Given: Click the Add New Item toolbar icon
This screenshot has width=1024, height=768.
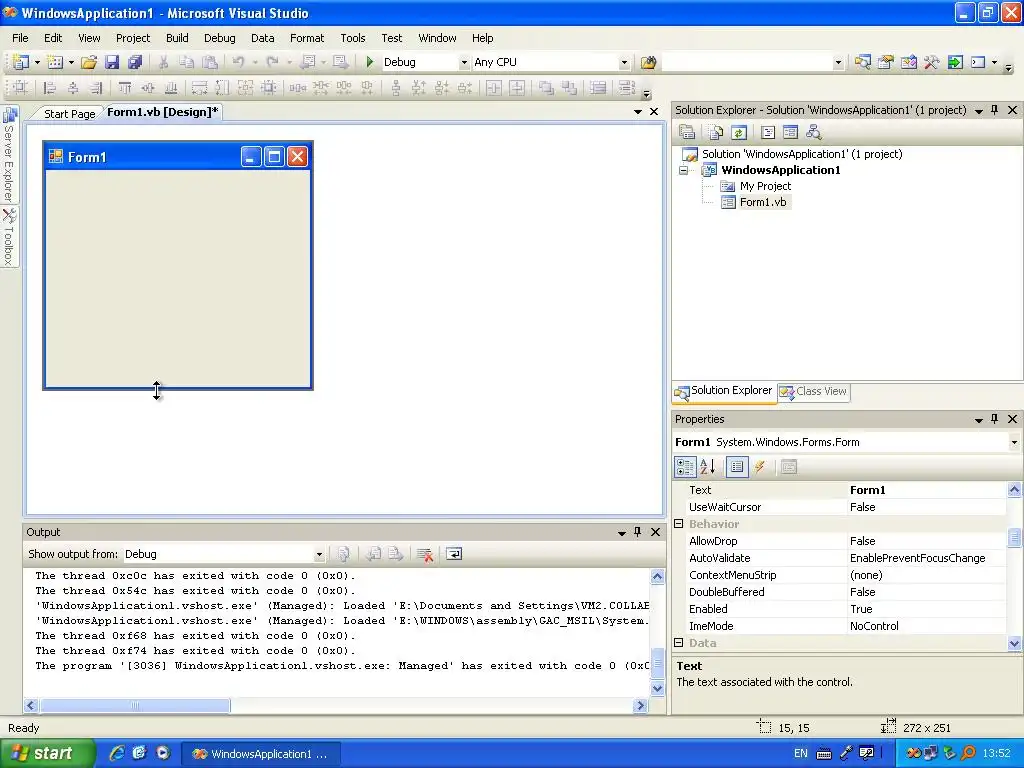Looking at the screenshot, I should coord(55,62).
